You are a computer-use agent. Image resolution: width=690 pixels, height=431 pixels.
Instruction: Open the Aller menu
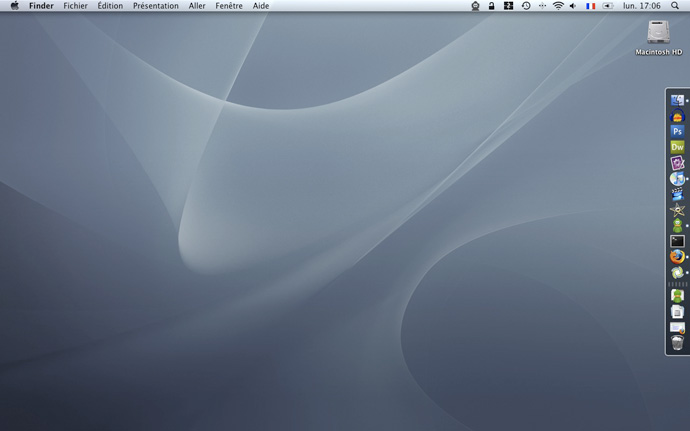pos(197,6)
